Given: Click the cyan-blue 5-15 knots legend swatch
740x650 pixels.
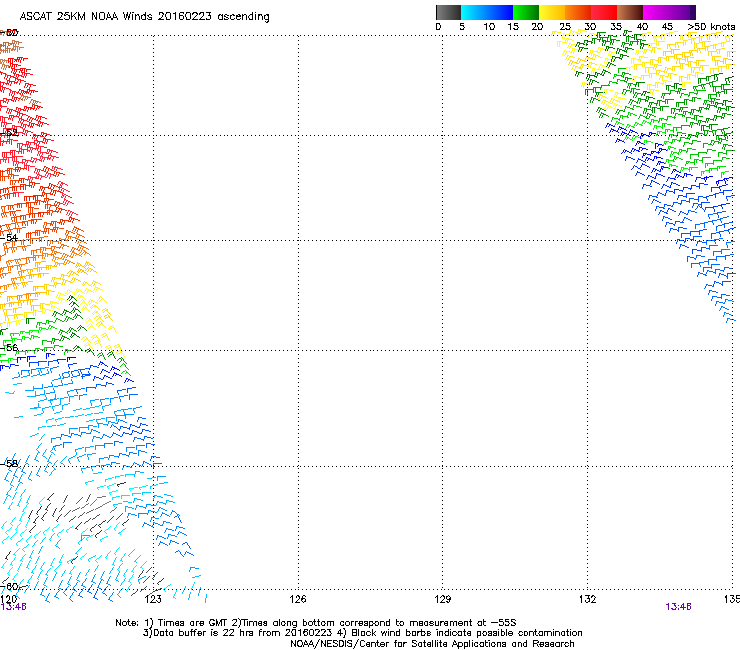Looking at the screenshot, I should point(487,12).
